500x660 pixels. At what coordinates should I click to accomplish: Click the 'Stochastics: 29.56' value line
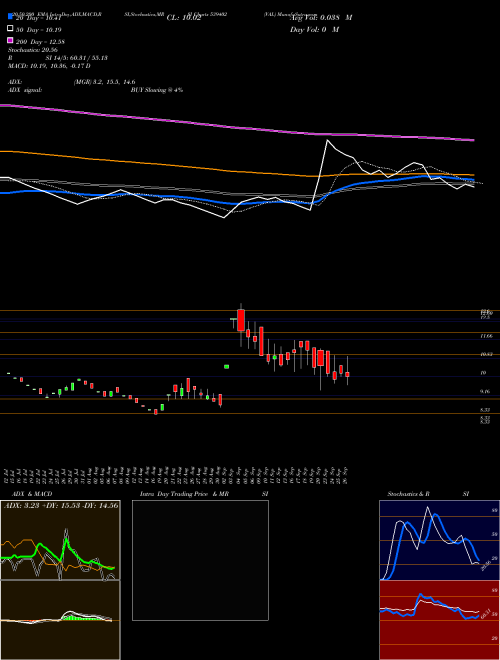pos(33,50)
